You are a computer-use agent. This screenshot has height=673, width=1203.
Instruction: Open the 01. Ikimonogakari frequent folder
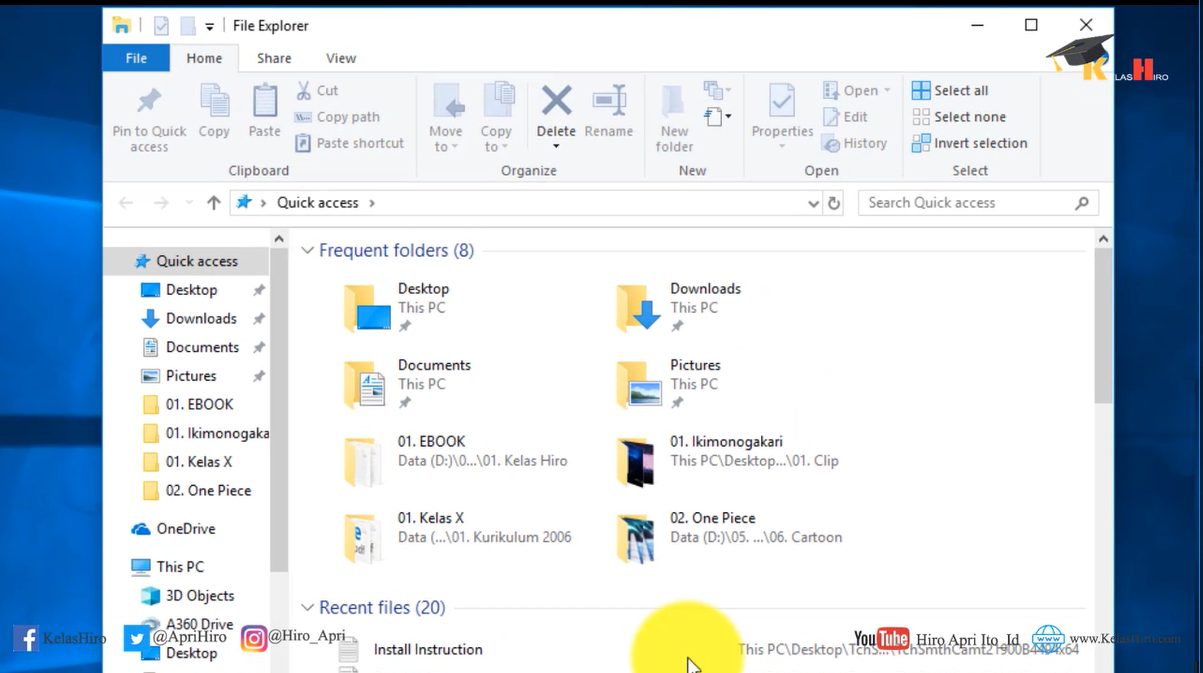[x=727, y=461]
